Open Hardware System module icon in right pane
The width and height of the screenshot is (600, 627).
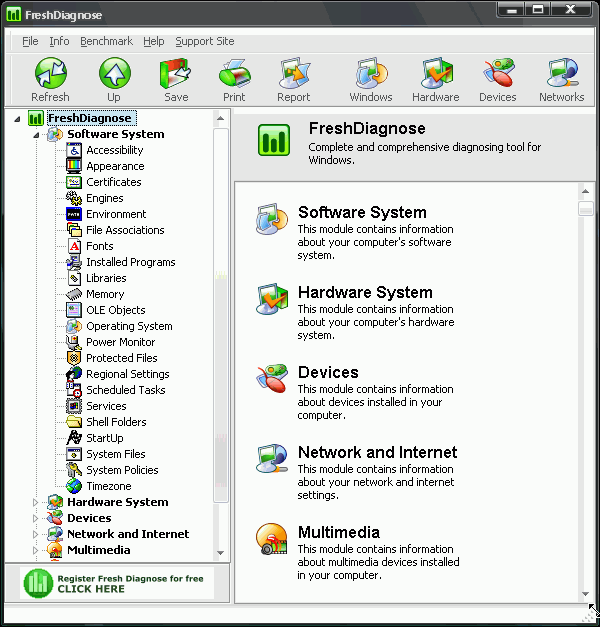272,299
